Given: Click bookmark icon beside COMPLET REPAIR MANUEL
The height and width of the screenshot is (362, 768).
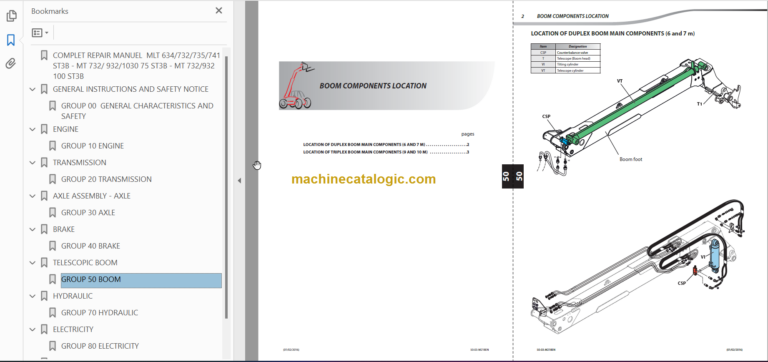Looking at the screenshot, I should click(x=44, y=55).
